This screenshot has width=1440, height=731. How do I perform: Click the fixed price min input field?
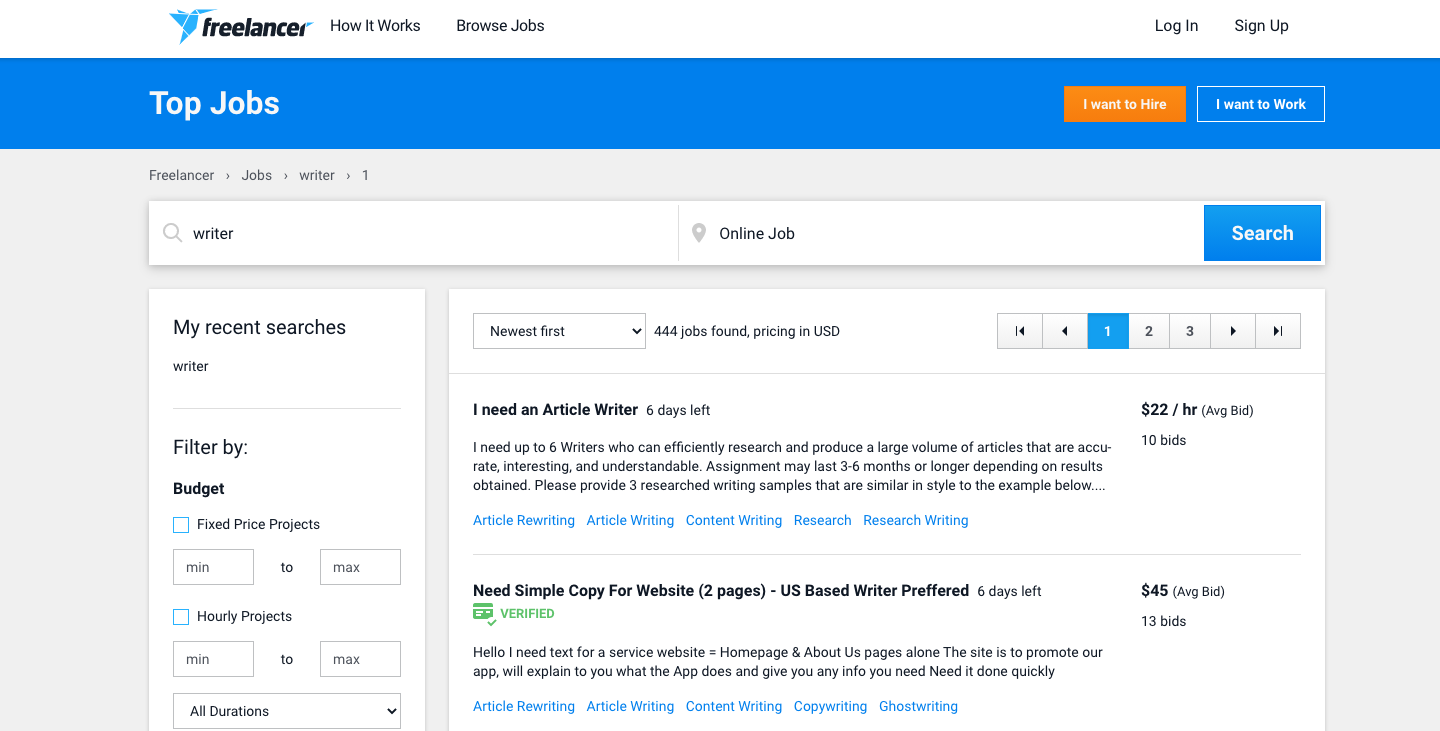point(213,567)
